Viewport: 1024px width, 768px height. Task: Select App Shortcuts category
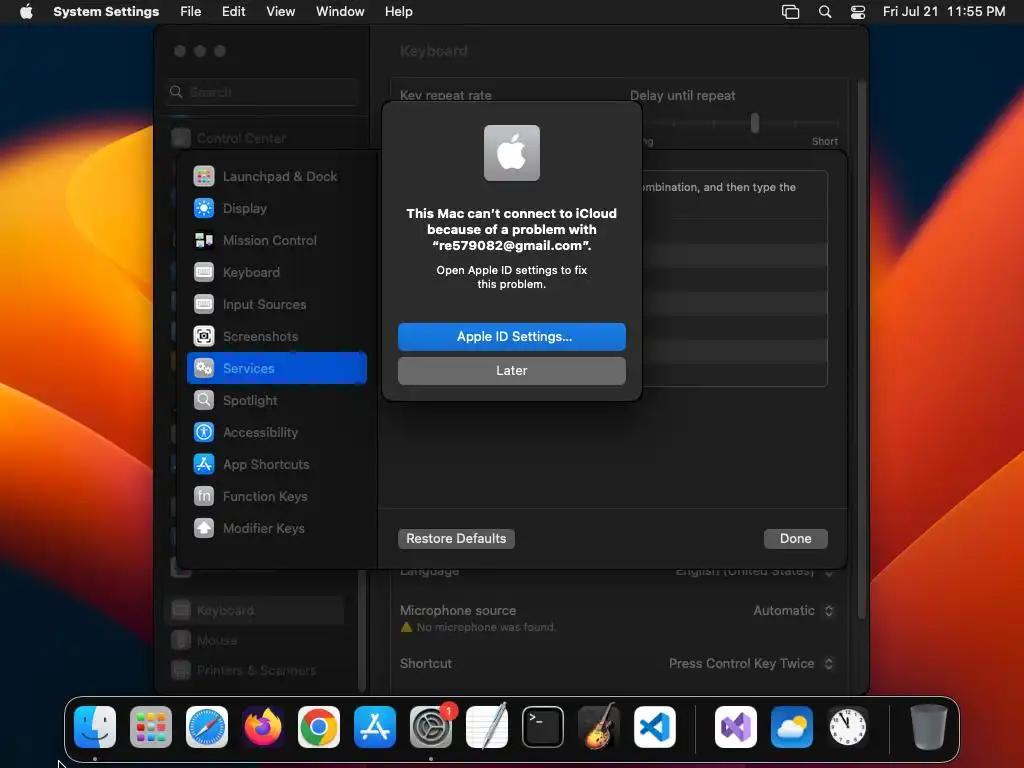point(277,464)
